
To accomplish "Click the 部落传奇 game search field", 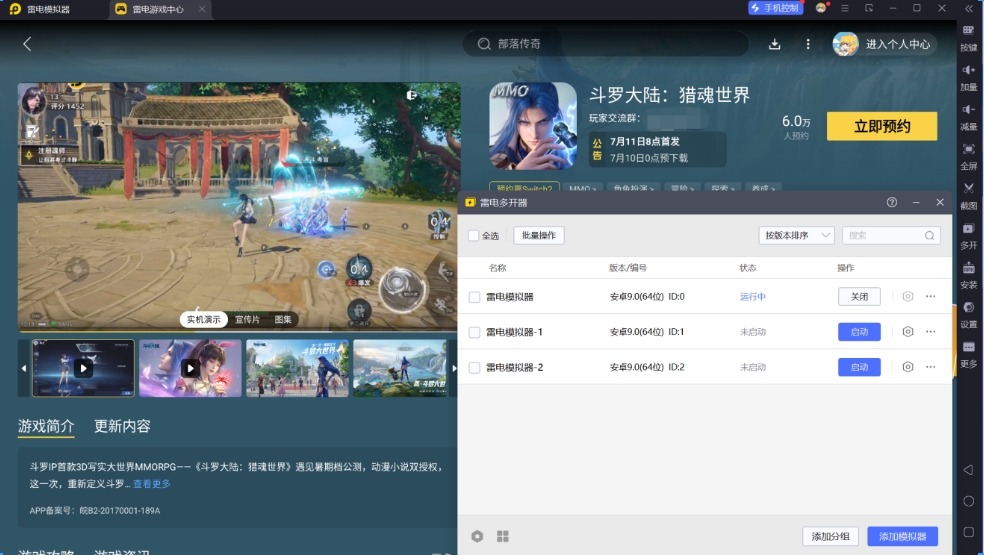I will pyautogui.click(x=606, y=44).
